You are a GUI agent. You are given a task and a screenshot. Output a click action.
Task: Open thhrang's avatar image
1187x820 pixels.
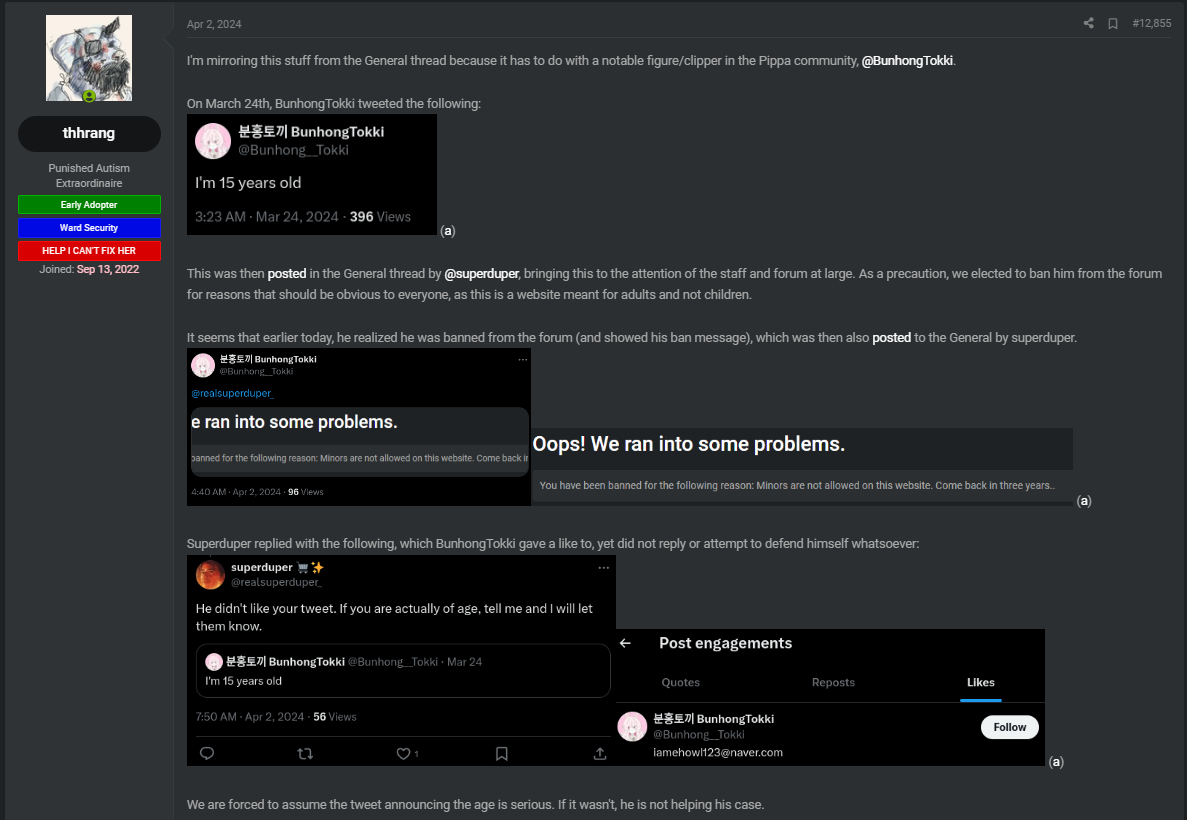pyautogui.click(x=89, y=58)
